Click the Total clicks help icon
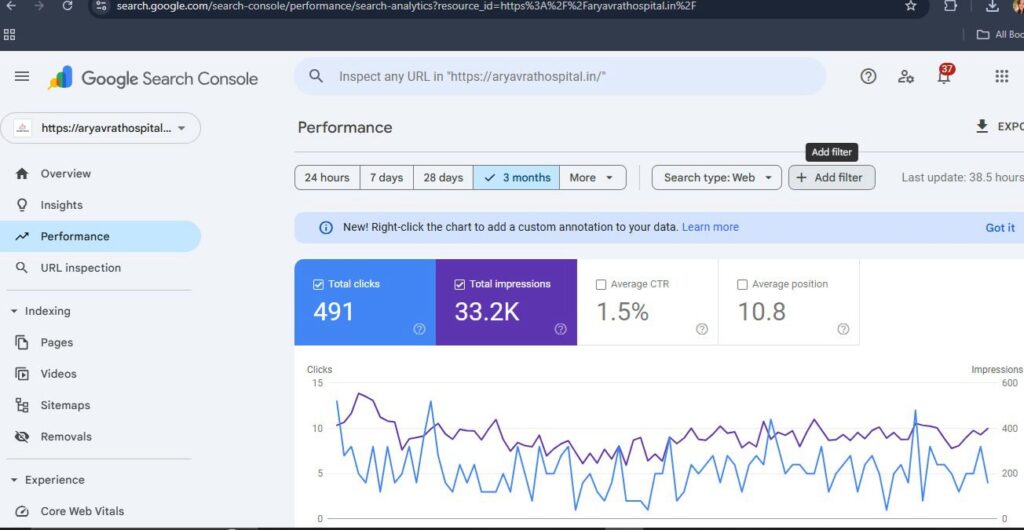The image size is (1024, 530). point(420,329)
